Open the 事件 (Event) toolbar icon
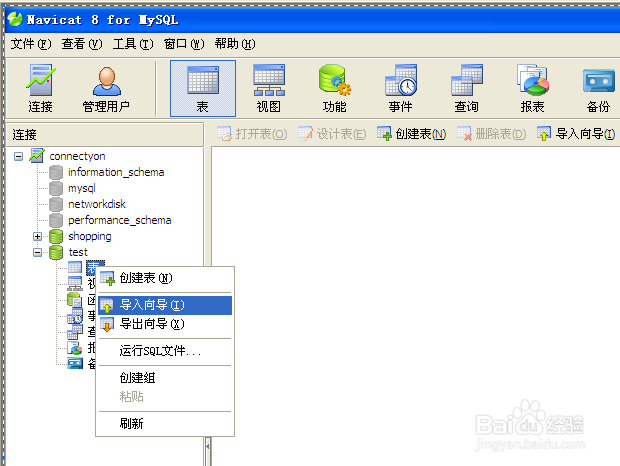 [x=401, y=89]
